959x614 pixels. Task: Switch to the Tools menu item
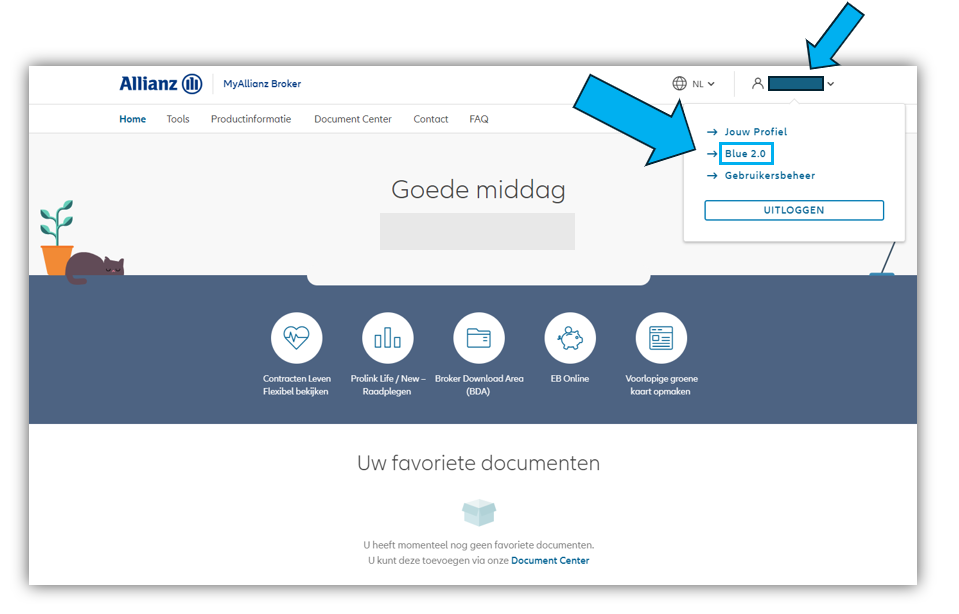tap(177, 119)
